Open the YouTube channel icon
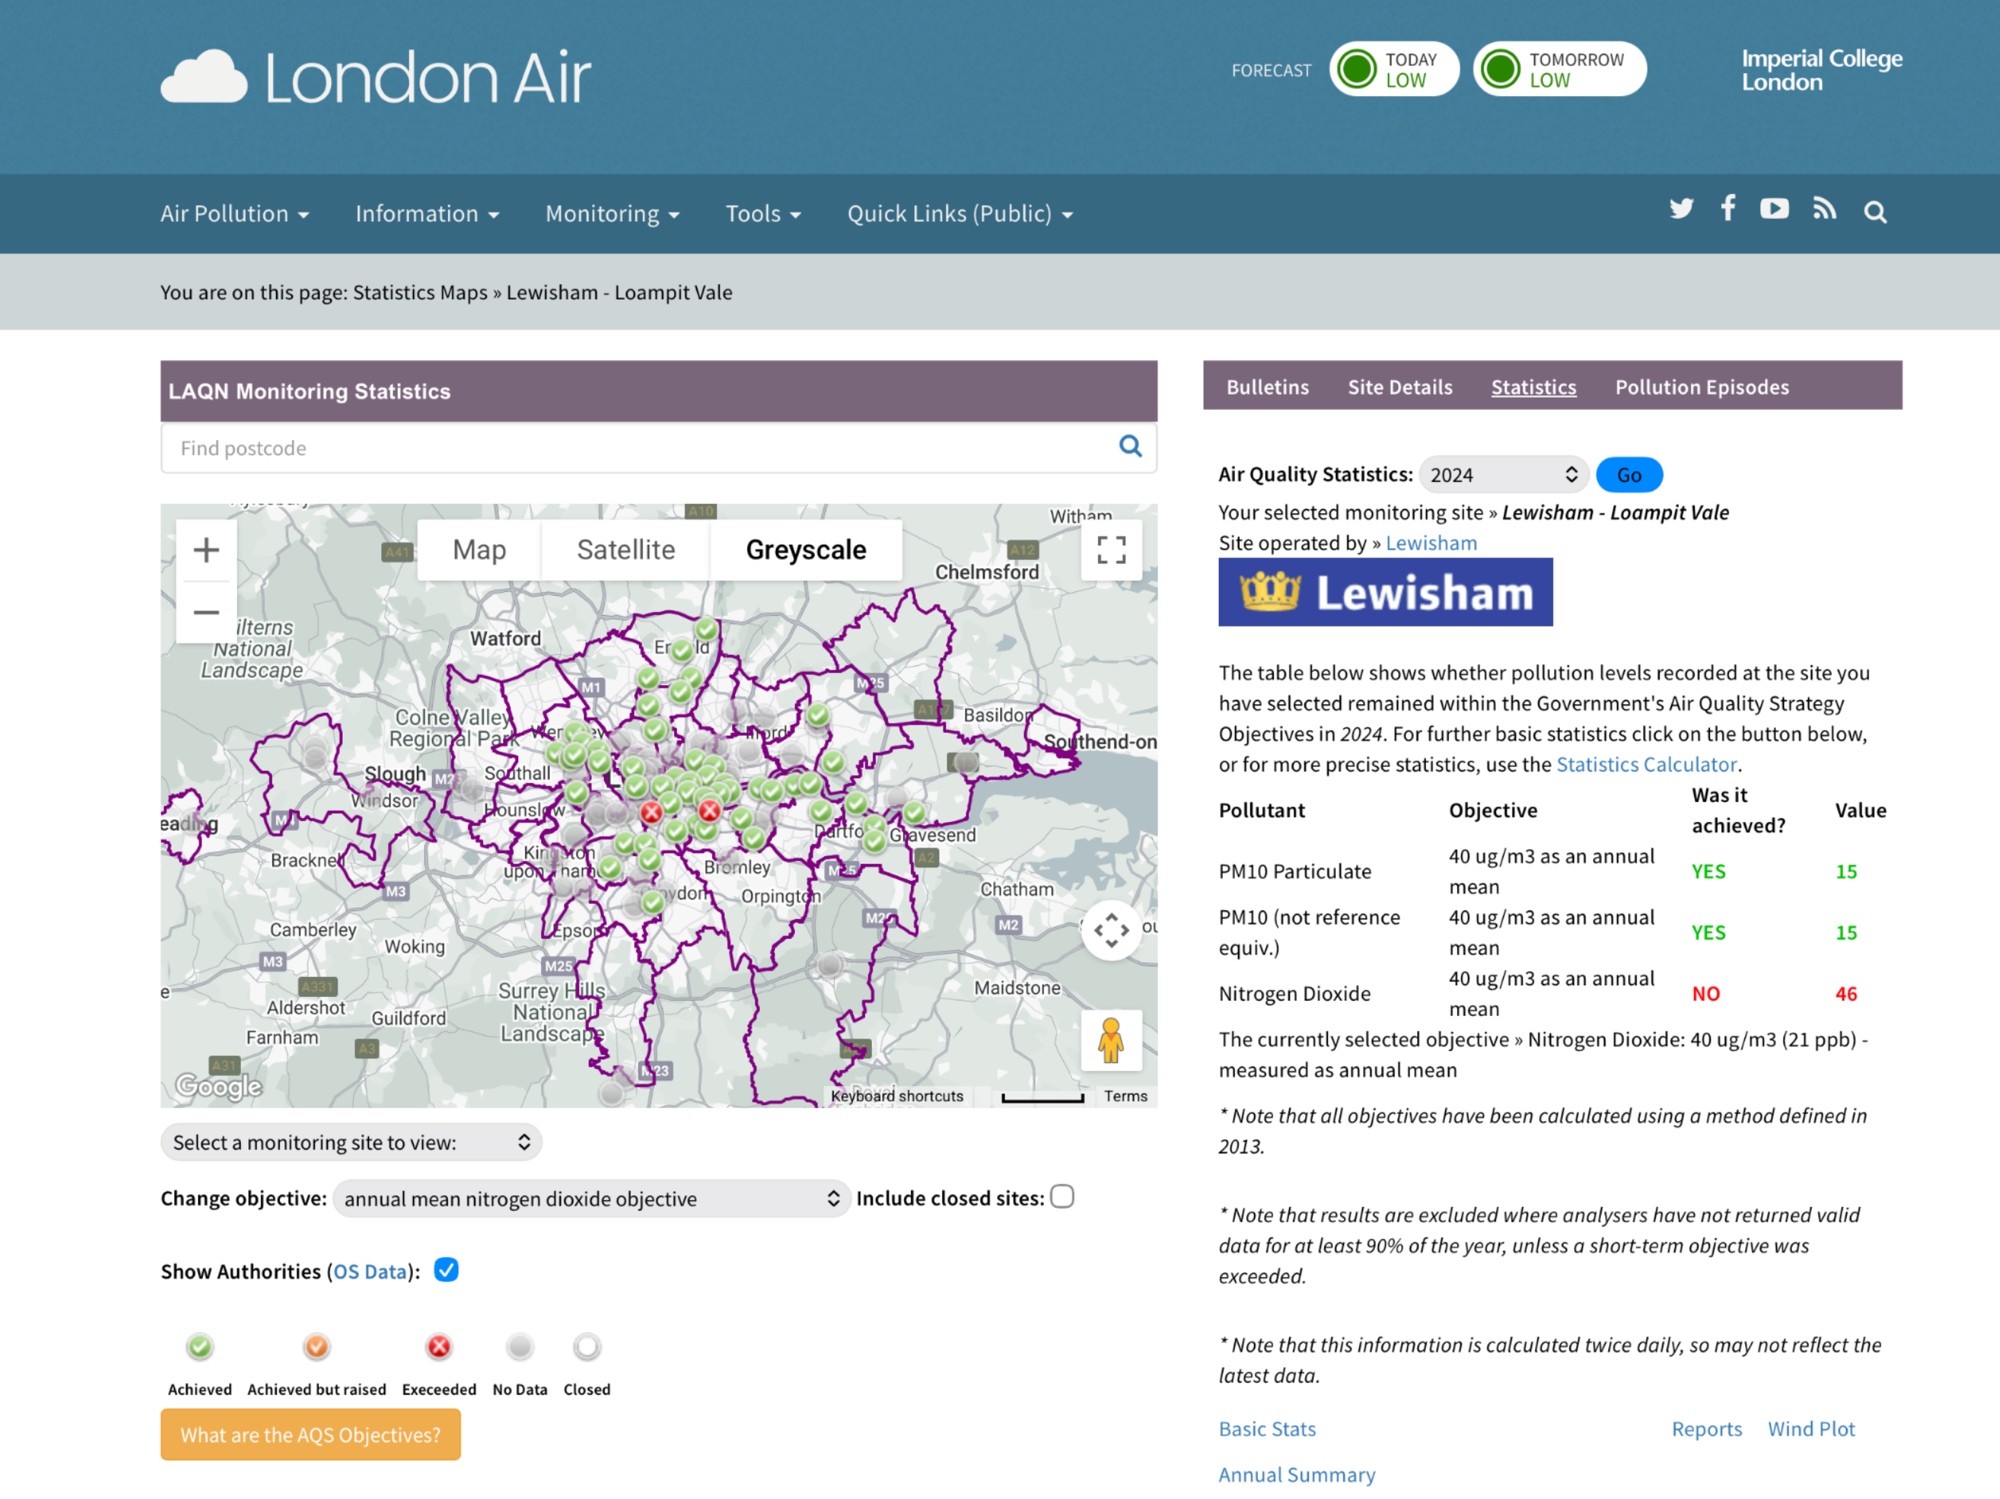 pos(1774,209)
